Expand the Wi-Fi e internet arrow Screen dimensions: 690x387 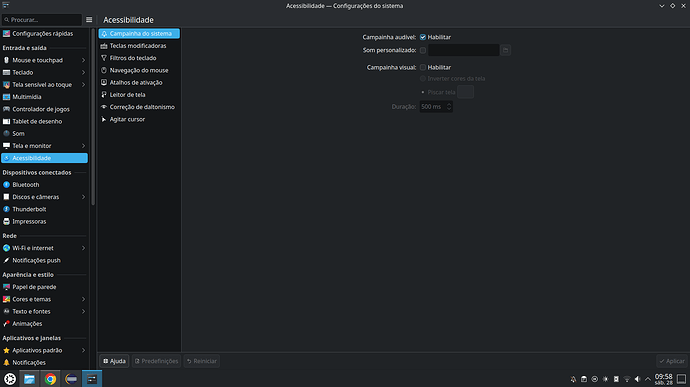pyautogui.click(x=83, y=248)
